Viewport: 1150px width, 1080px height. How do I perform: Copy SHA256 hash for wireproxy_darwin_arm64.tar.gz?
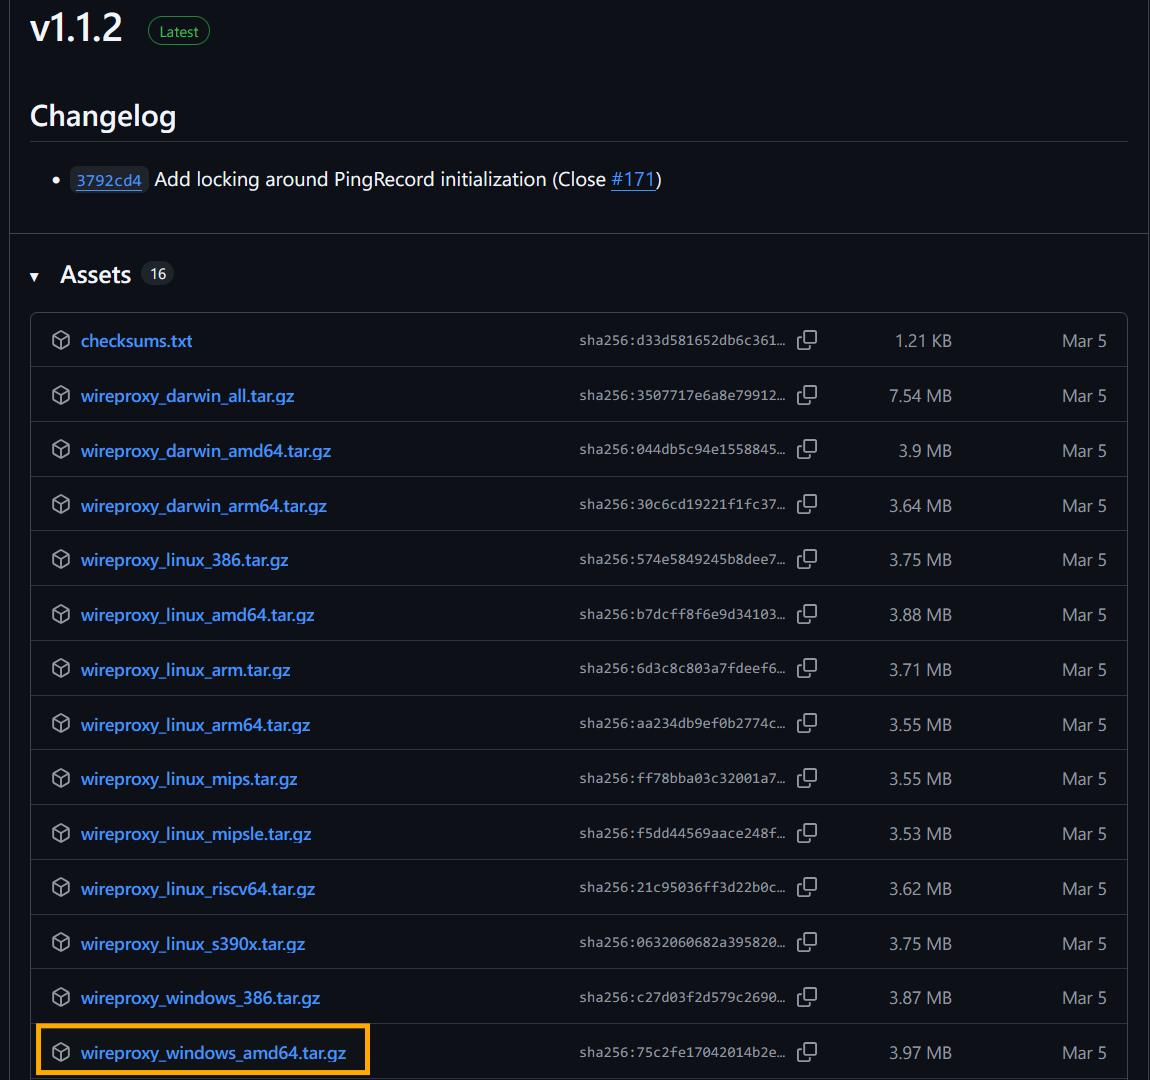pos(806,505)
